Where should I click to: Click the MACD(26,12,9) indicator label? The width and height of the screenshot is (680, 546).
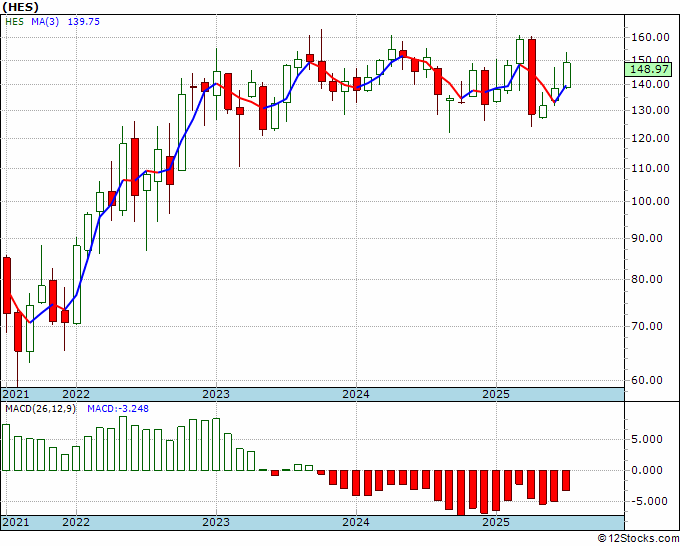pyautogui.click(x=40, y=409)
